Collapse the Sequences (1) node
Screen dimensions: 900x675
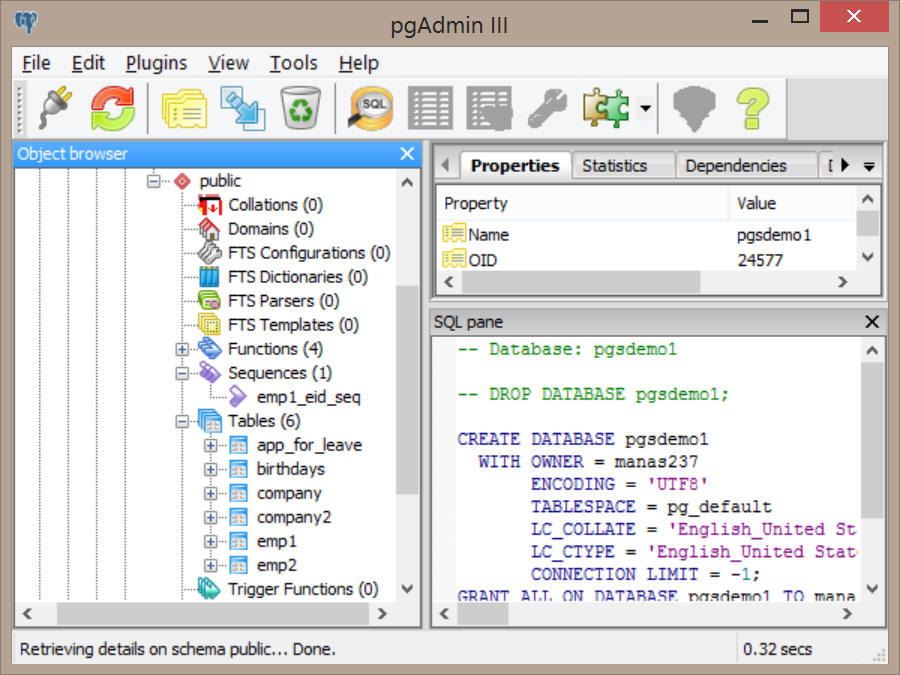point(182,373)
